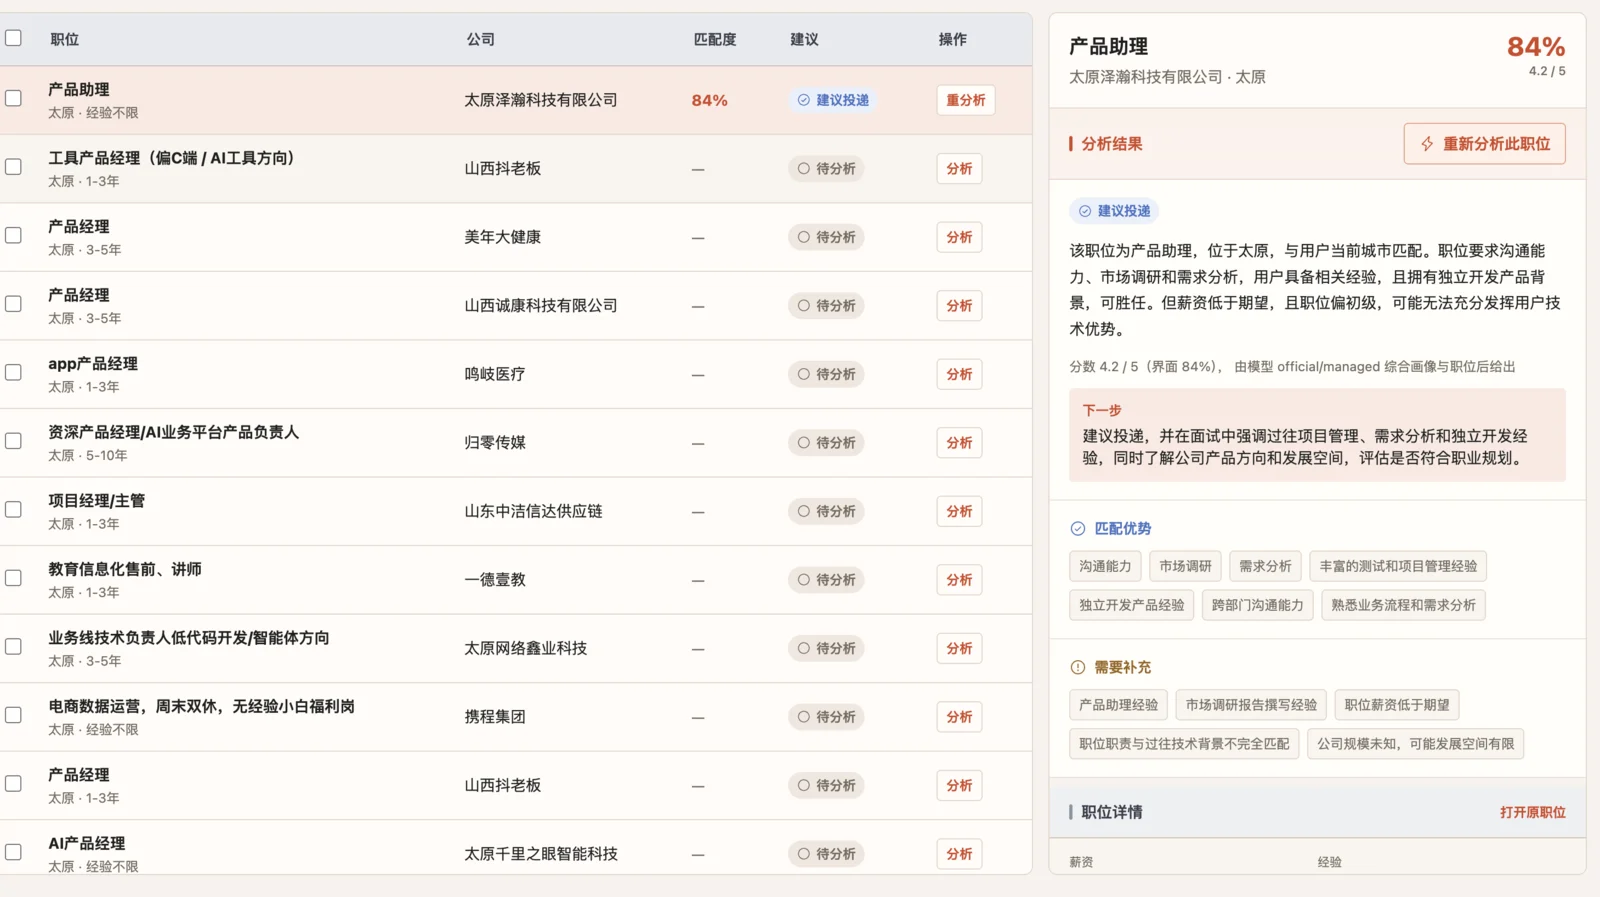Click warning icon beside 需要补充 heading
Image resolution: width=1600 pixels, height=897 pixels.
point(1077,667)
